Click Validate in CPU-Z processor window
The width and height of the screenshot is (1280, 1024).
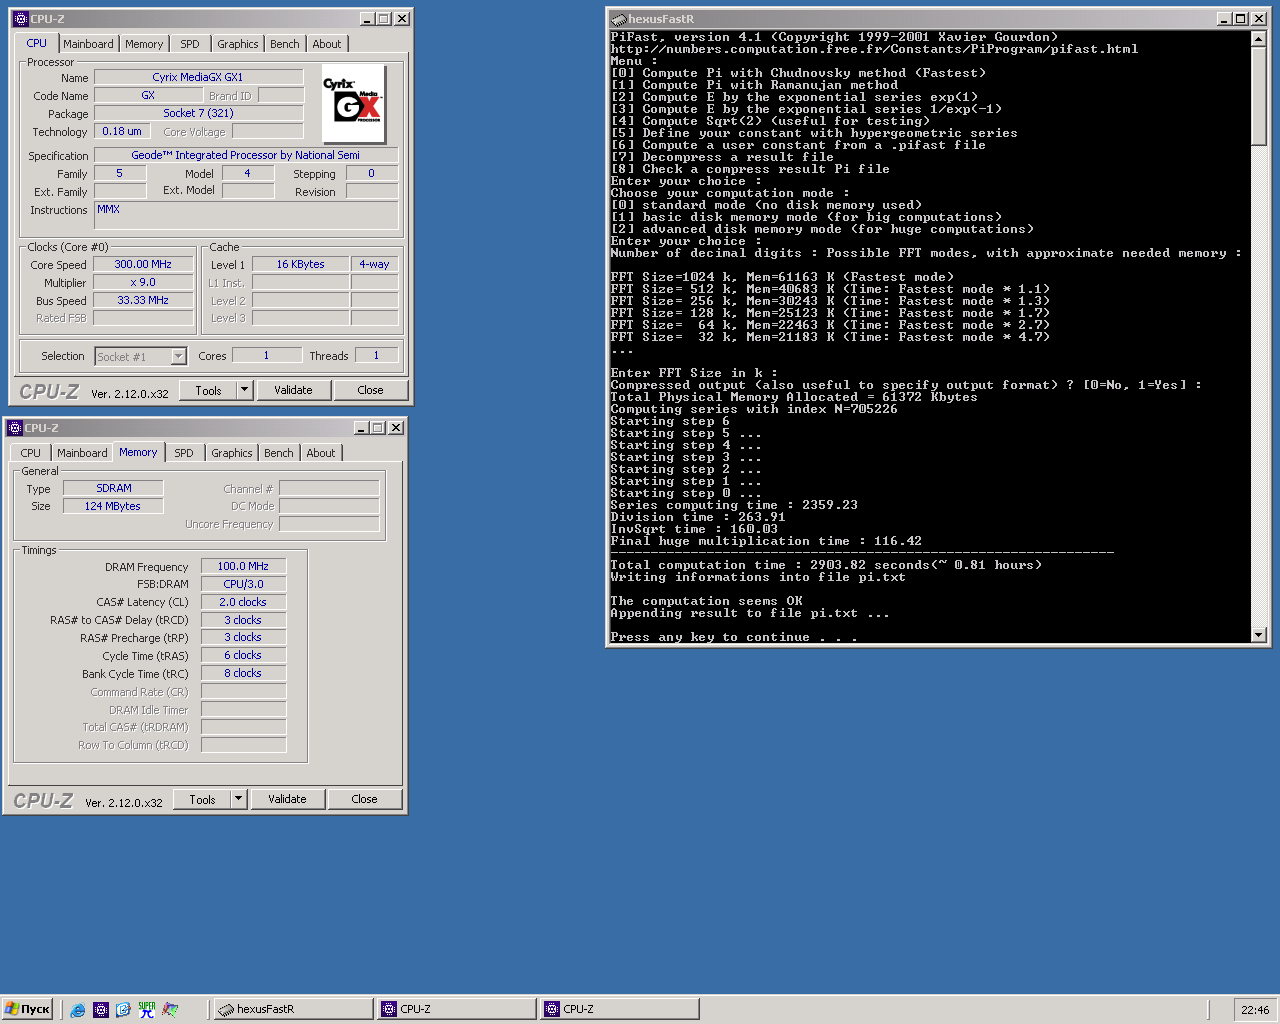point(293,391)
